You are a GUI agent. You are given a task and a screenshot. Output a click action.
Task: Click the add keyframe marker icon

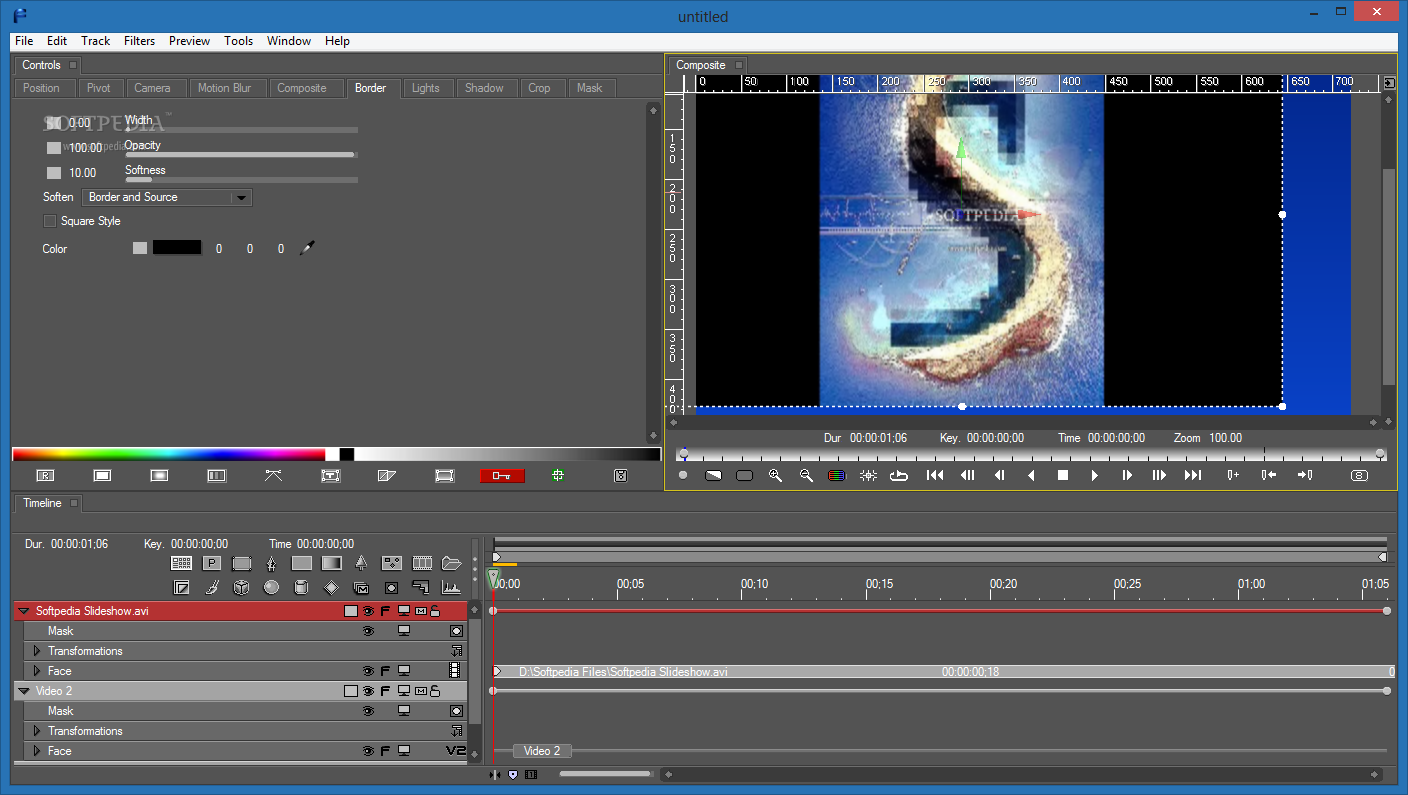click(1234, 476)
